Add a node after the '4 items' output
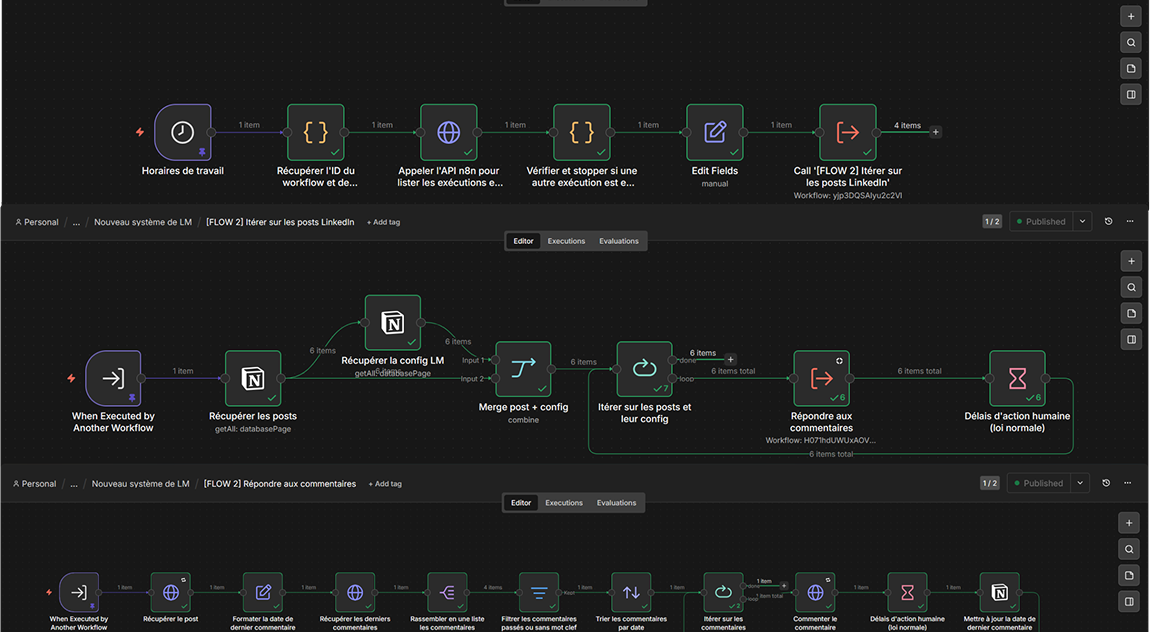1150x632 pixels. pos(935,132)
